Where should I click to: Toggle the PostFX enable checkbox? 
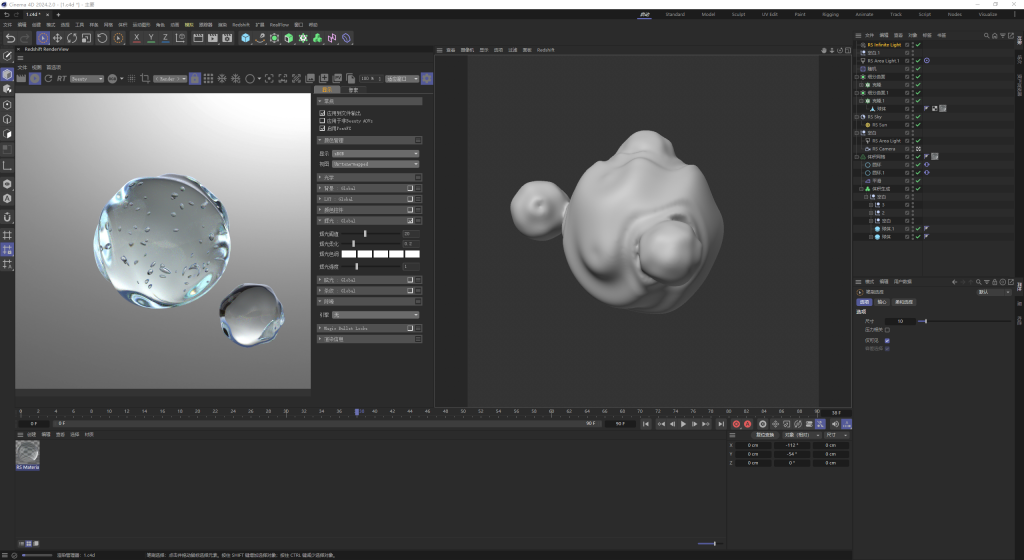pyautogui.click(x=322, y=129)
